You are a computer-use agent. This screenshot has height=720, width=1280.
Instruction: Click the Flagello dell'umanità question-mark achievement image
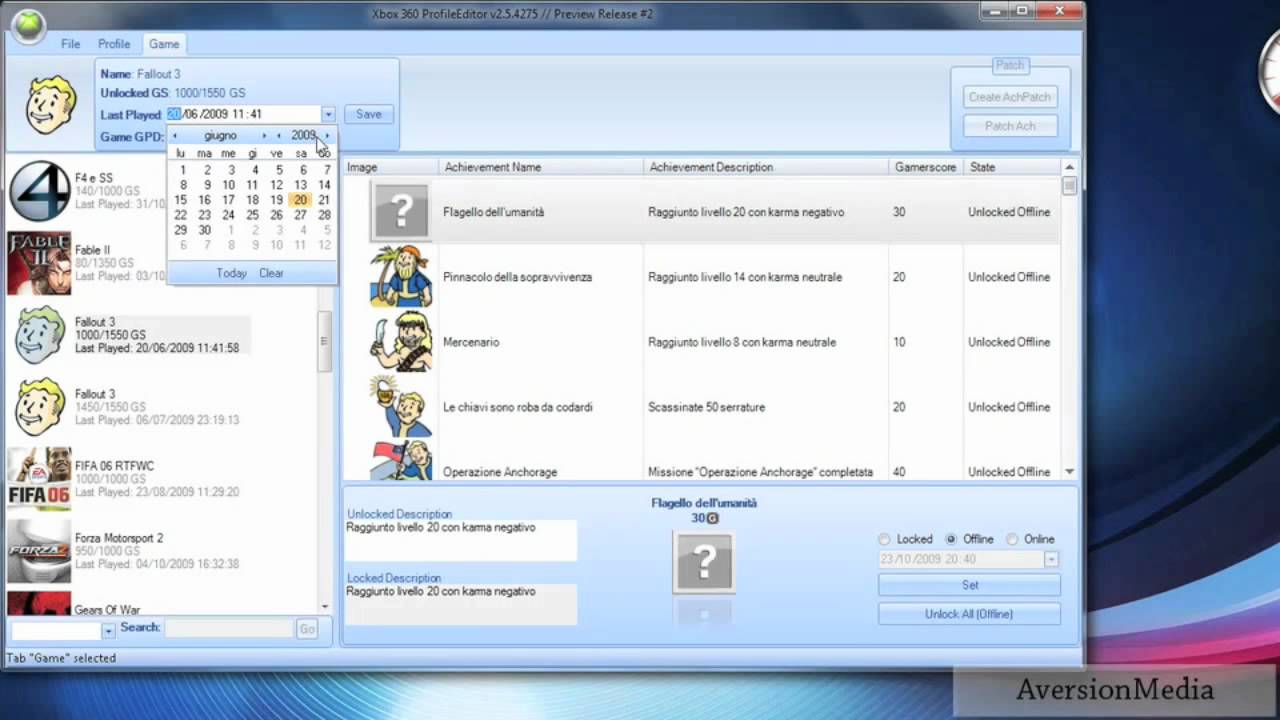click(x=401, y=211)
